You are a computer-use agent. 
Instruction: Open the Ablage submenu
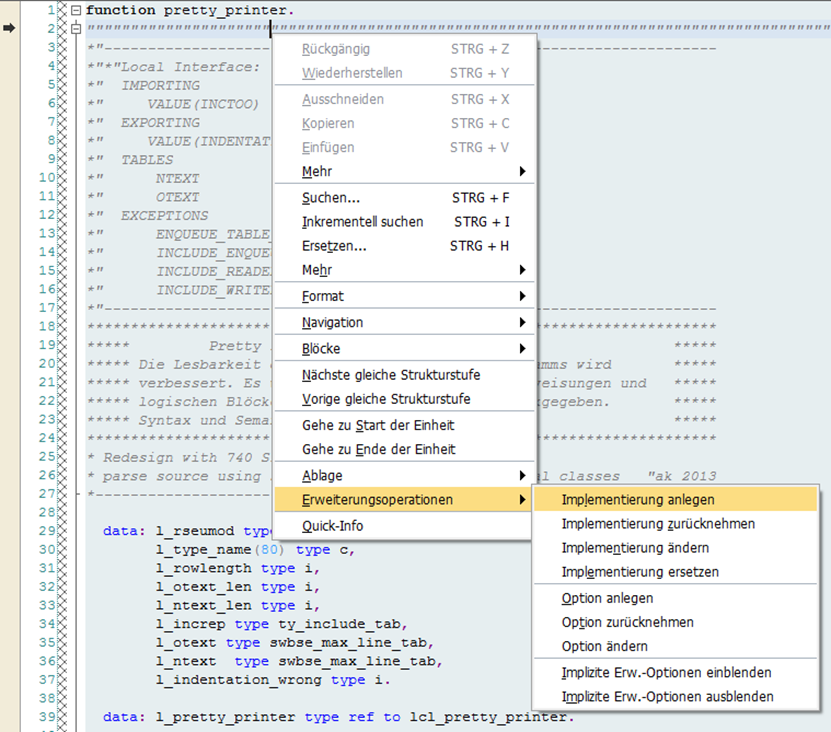pos(405,475)
